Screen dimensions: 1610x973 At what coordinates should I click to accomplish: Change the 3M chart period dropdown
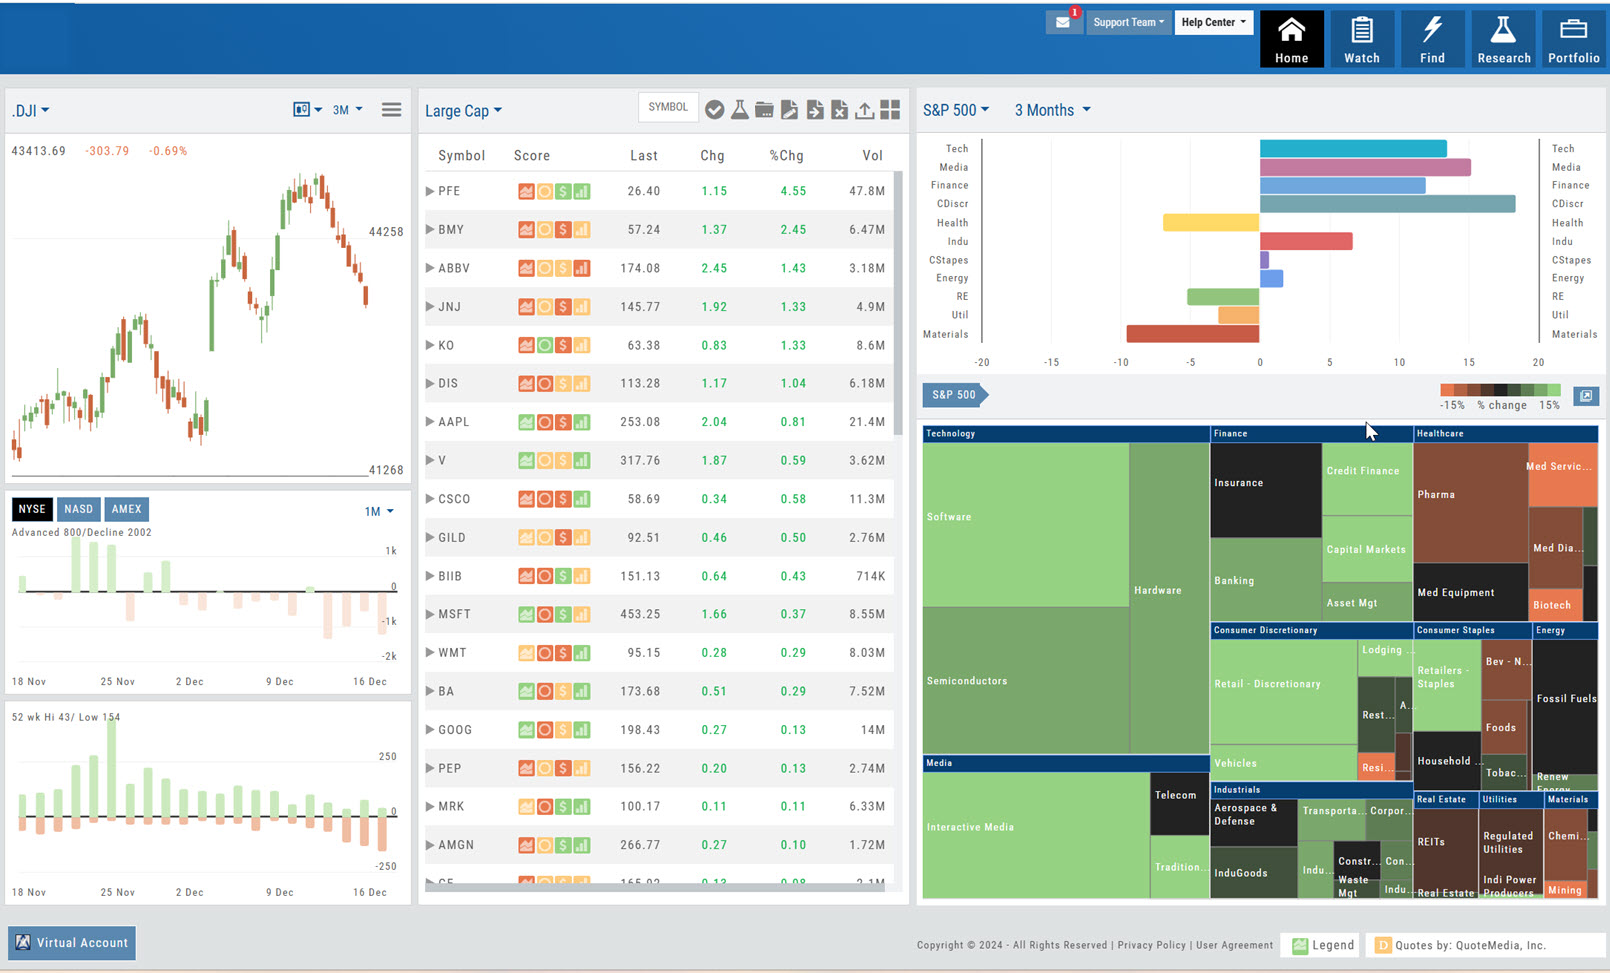click(348, 110)
